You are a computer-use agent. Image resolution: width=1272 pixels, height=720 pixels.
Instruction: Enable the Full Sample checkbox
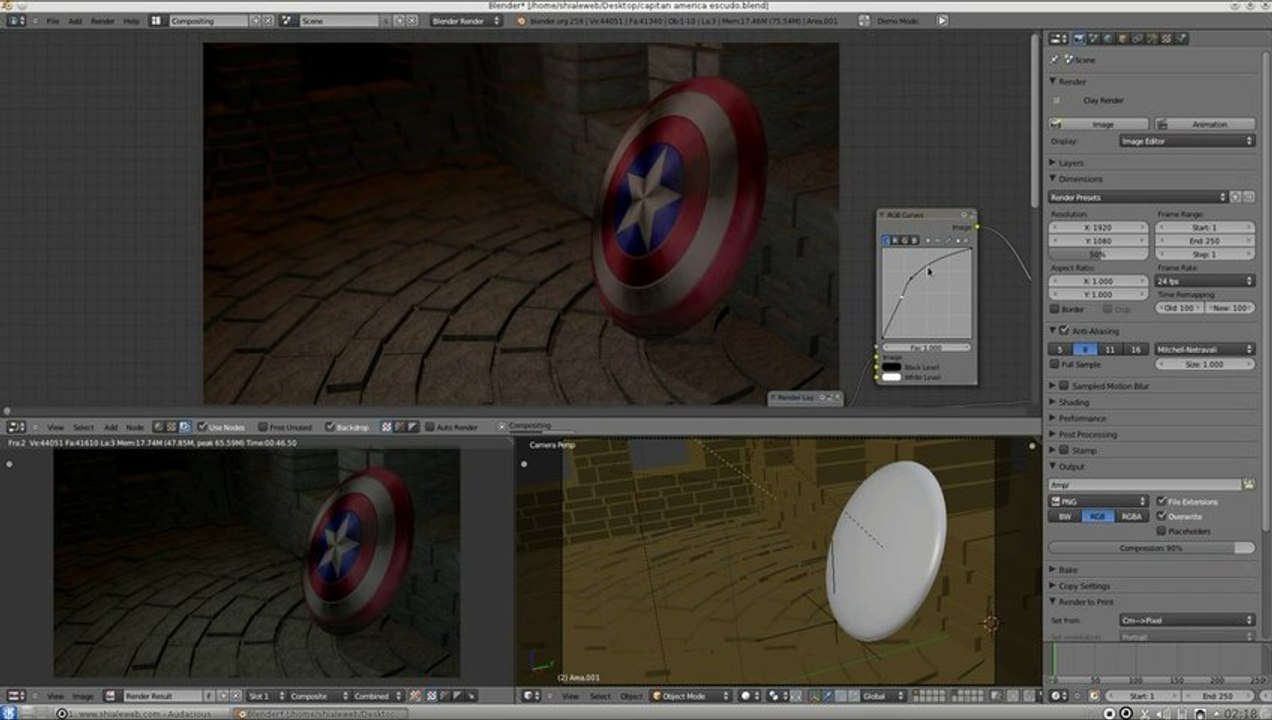pyautogui.click(x=1055, y=365)
